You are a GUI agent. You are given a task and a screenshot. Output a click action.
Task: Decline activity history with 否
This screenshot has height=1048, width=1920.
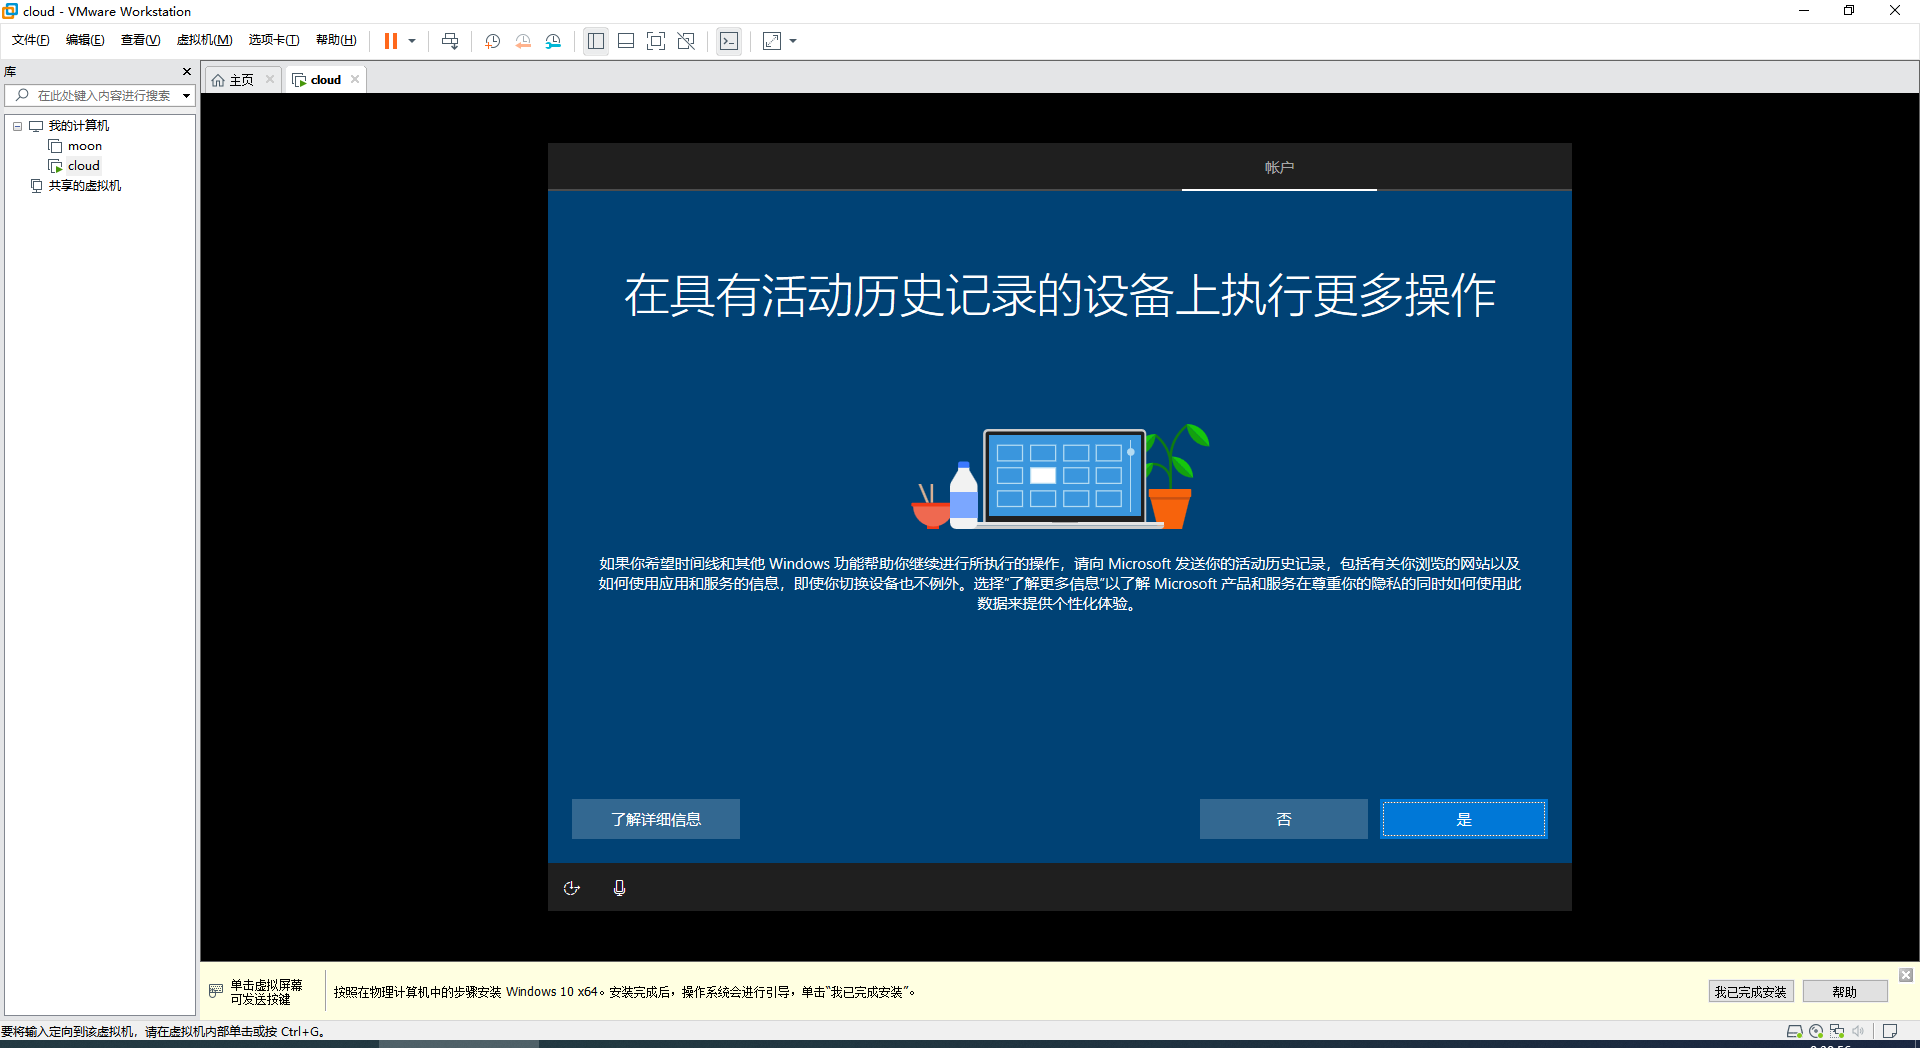coord(1284,819)
